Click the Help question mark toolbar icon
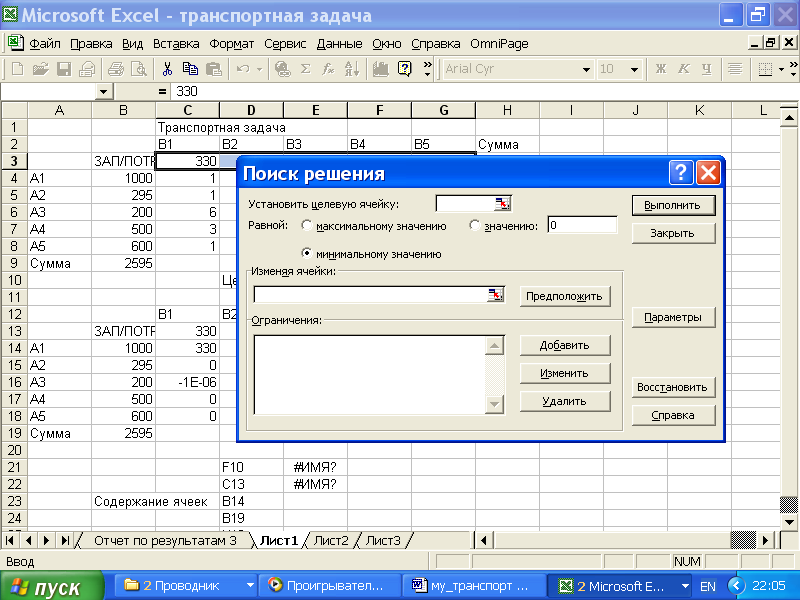 pyautogui.click(x=404, y=68)
